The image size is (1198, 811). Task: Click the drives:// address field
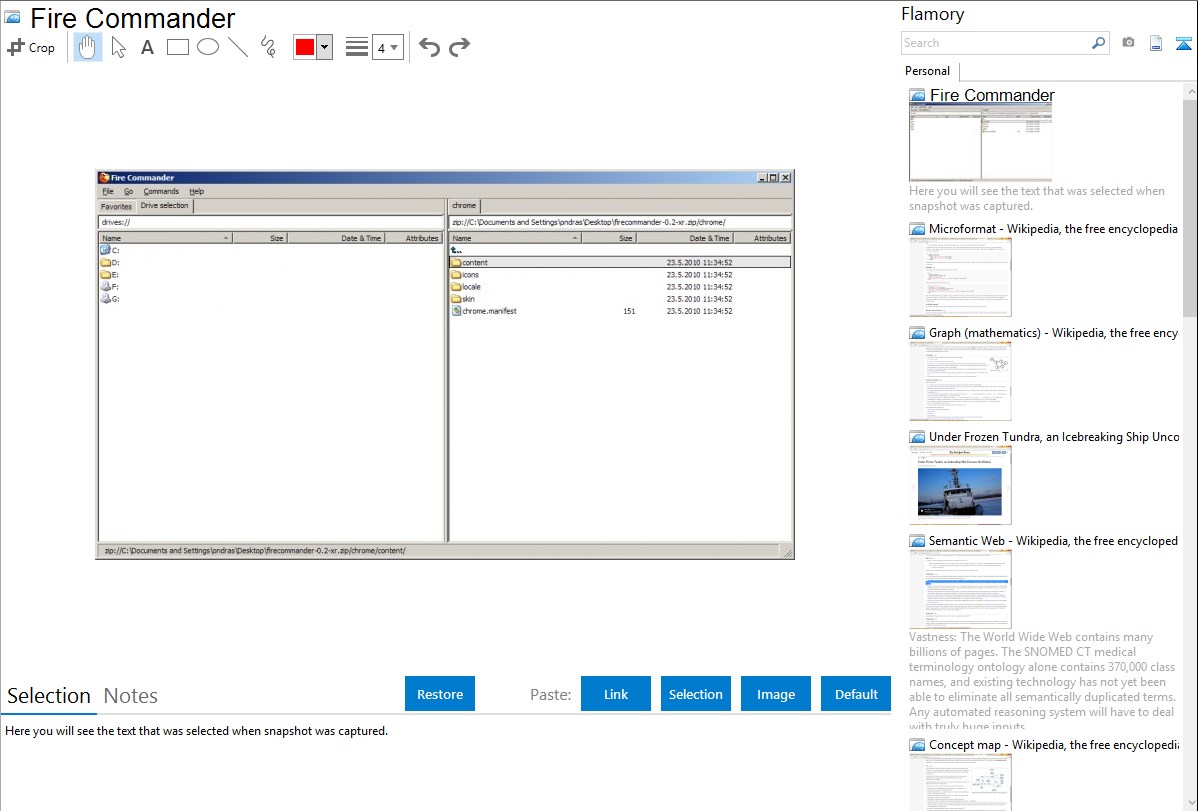[271, 222]
